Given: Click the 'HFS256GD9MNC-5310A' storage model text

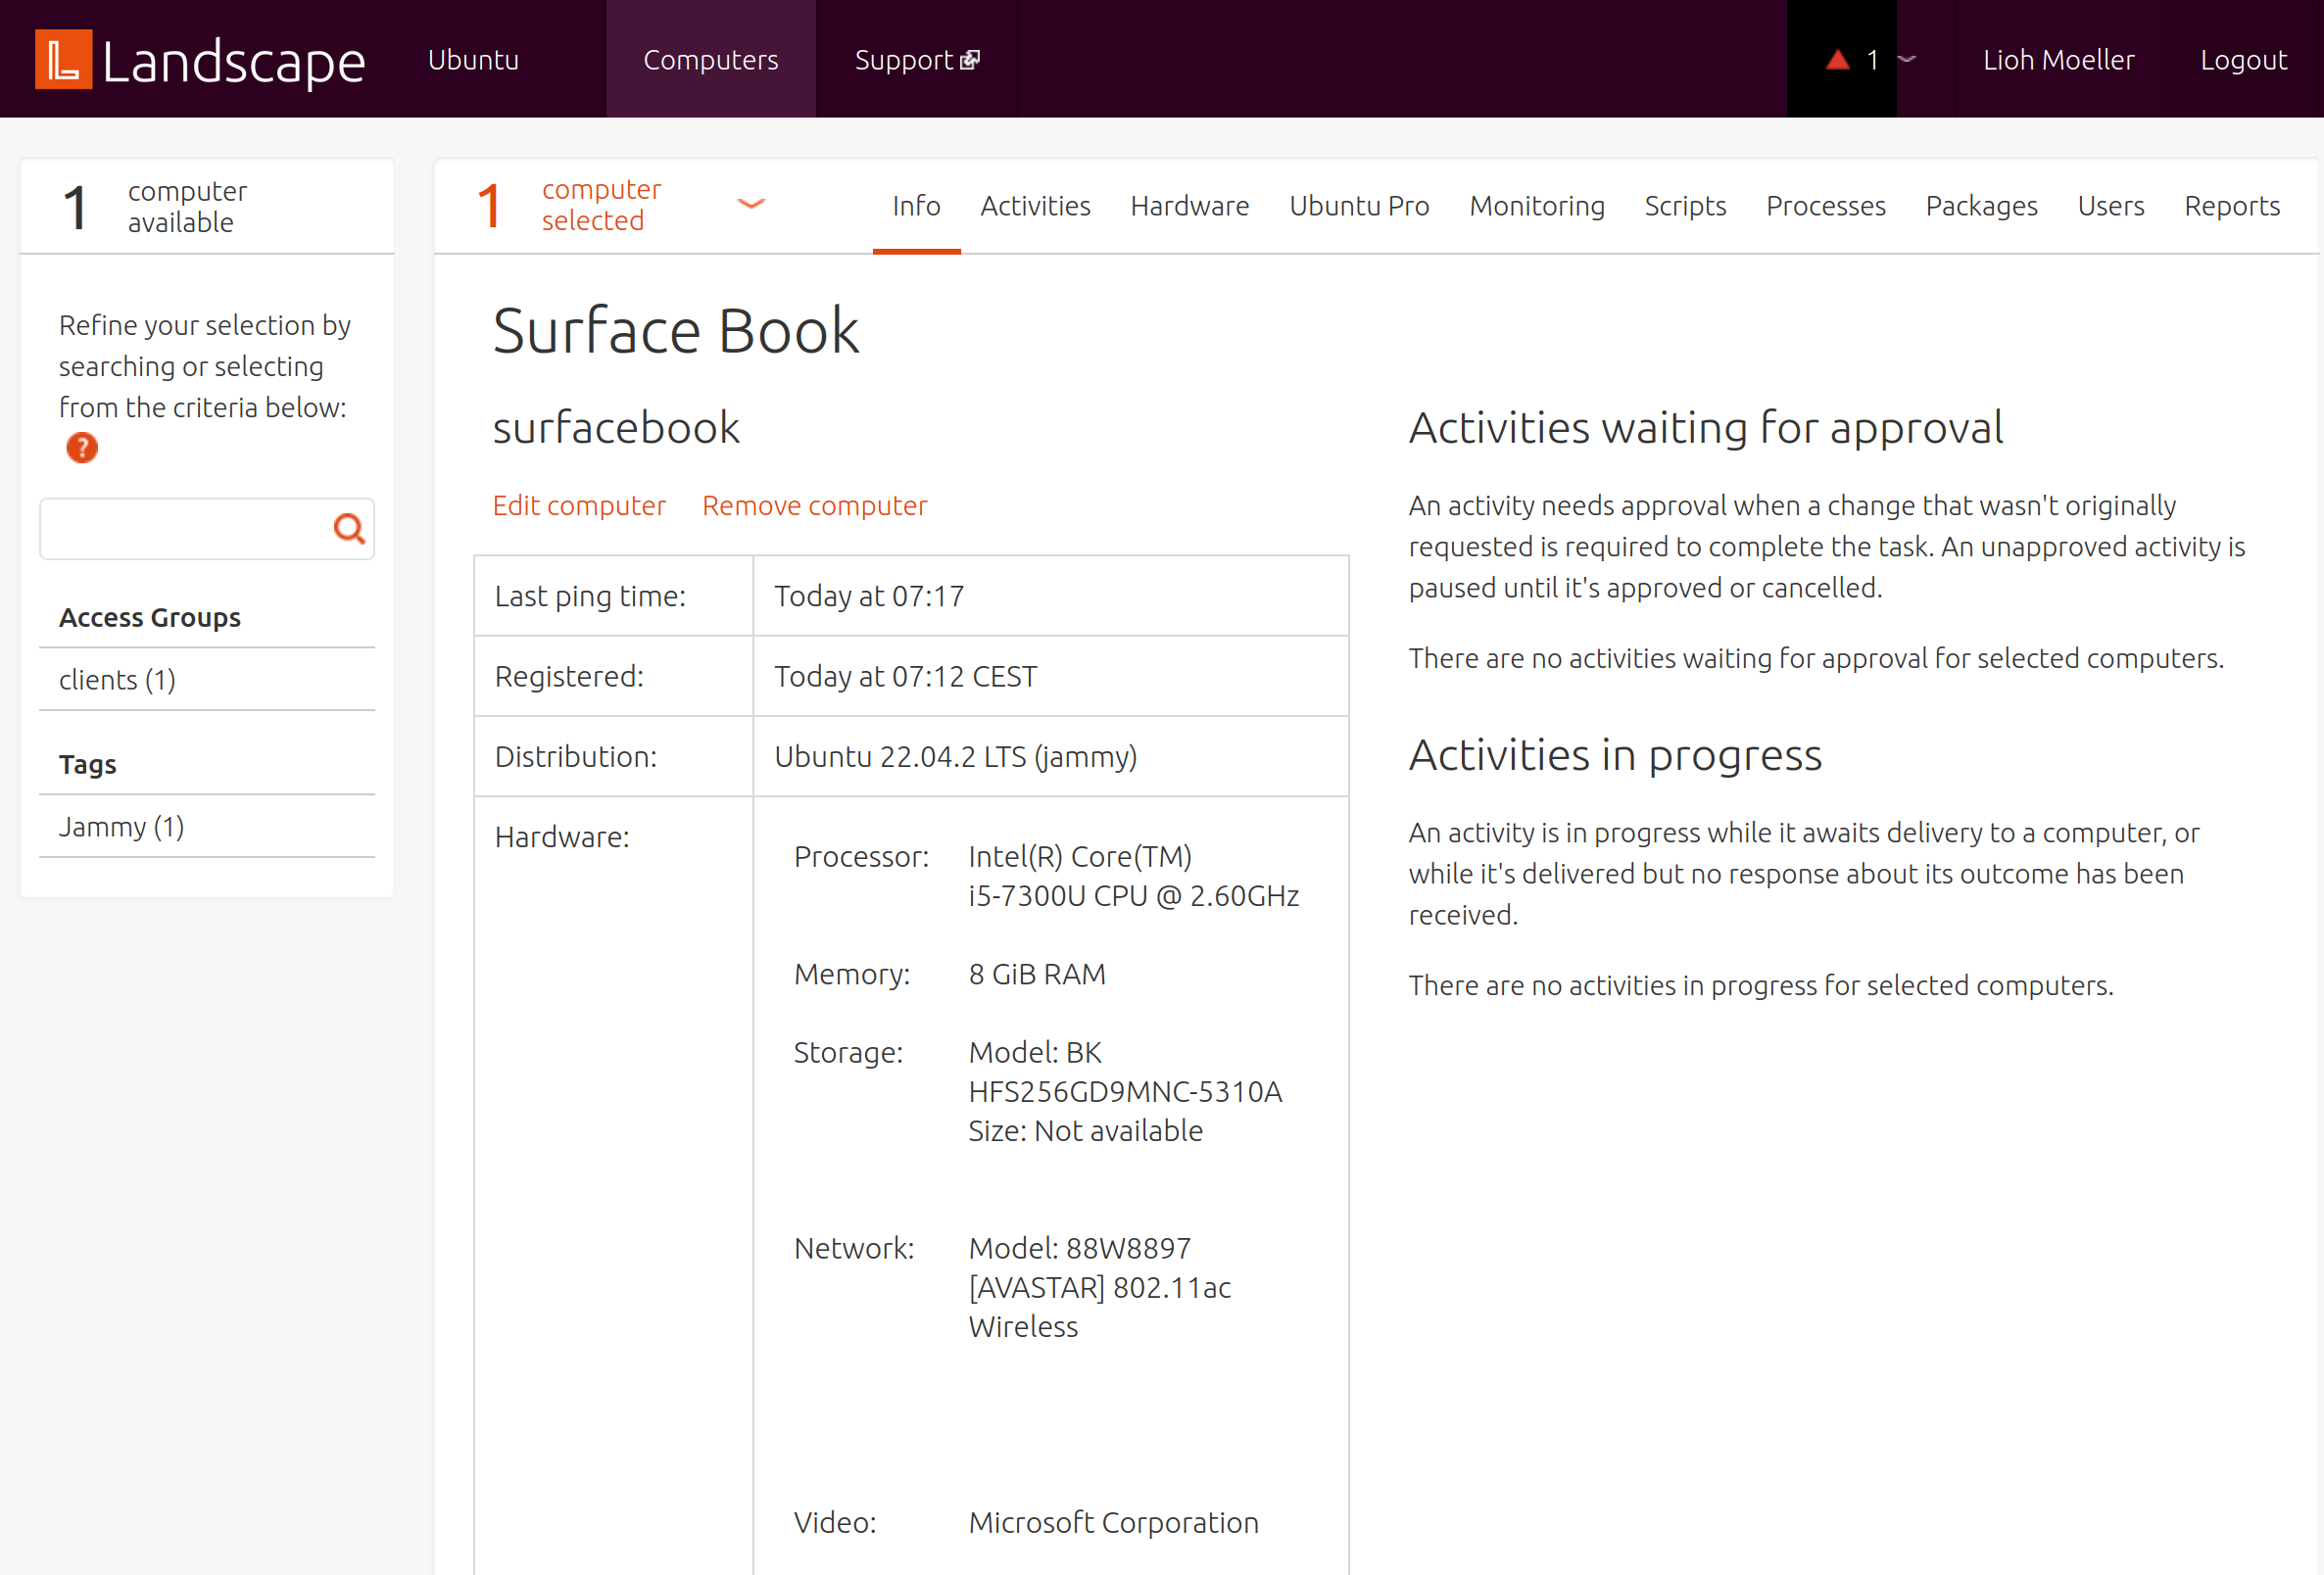Looking at the screenshot, I should coord(1124,1091).
